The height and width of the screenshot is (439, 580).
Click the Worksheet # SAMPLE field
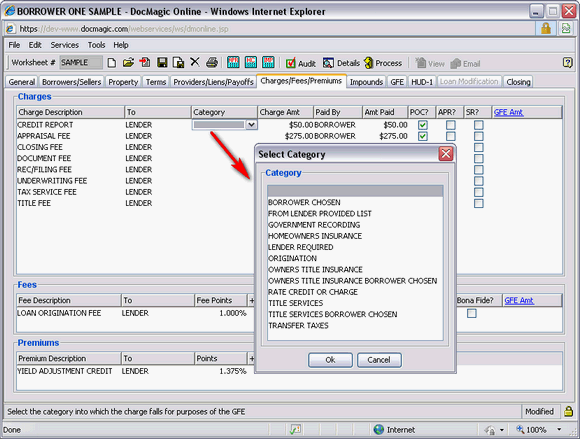click(81, 63)
